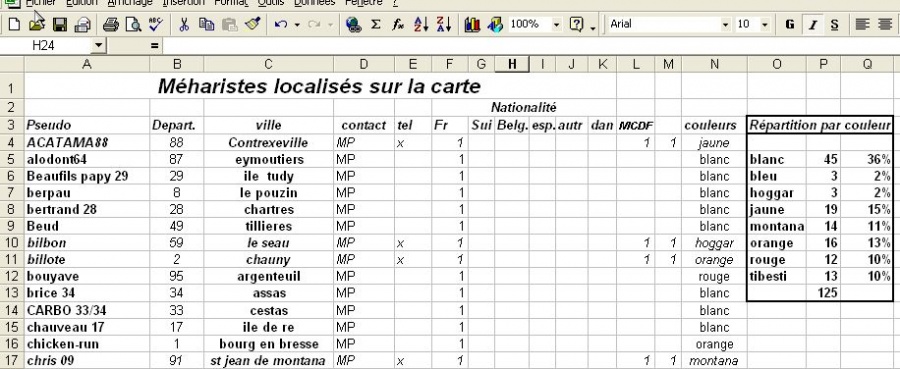Undo the last action

[281, 25]
